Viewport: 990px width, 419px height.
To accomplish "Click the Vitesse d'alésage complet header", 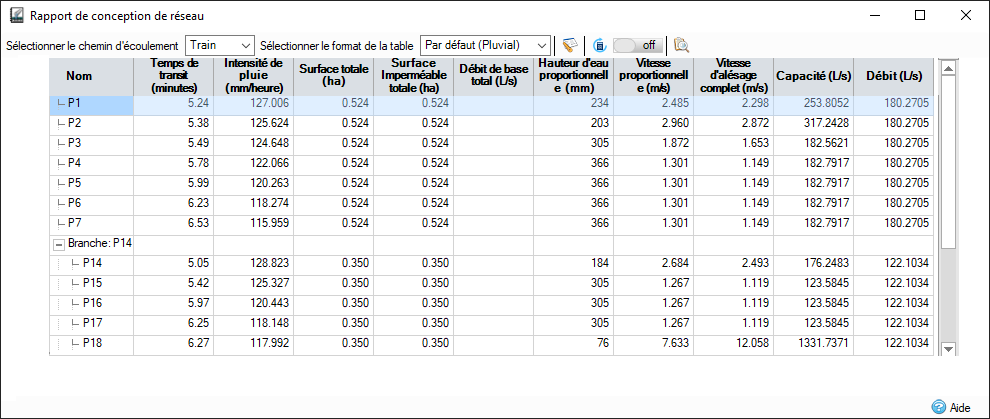I will coord(734,76).
